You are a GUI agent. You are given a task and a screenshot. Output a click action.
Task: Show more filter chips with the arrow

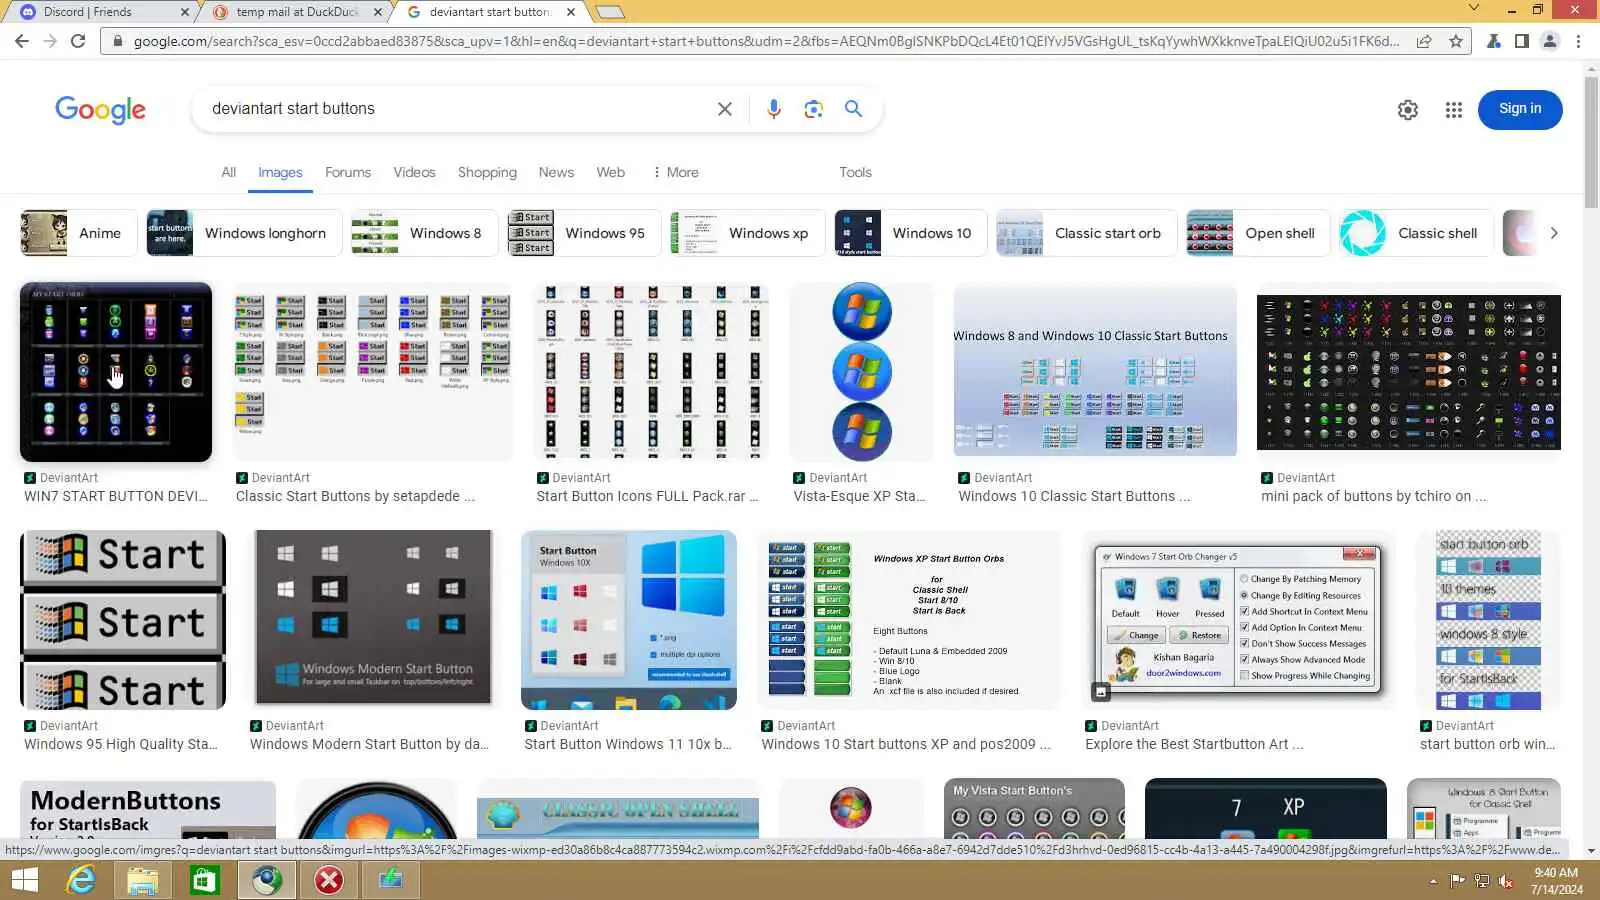tap(1553, 233)
